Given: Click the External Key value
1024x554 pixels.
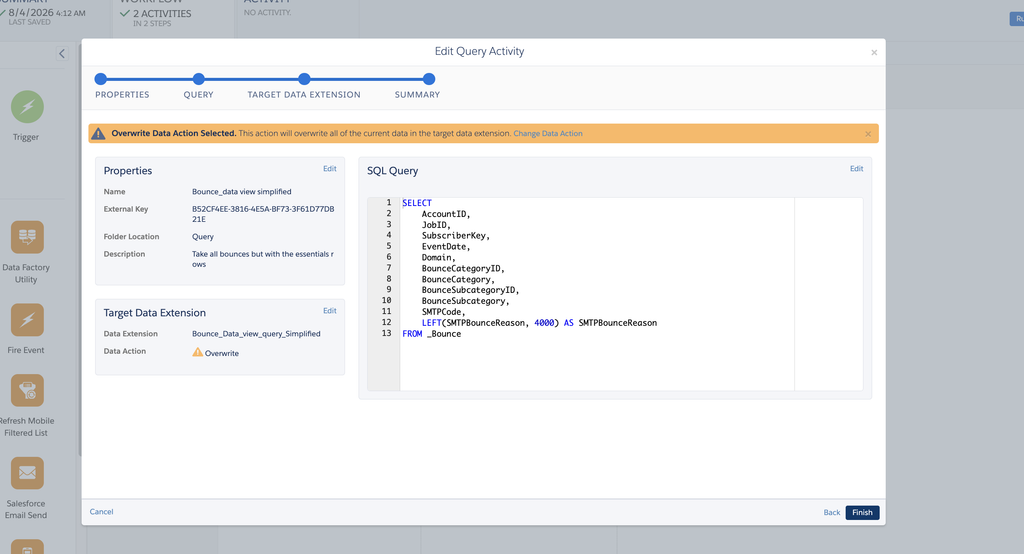Looking at the screenshot, I should click(263, 214).
